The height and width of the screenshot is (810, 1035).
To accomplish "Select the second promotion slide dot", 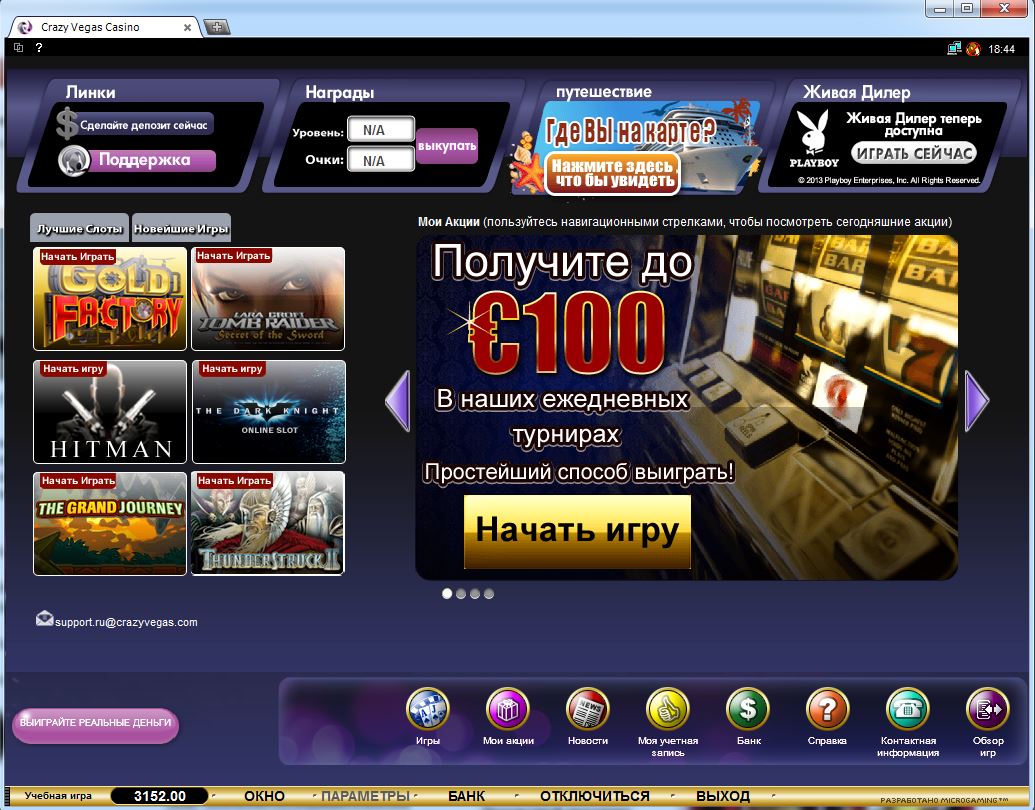I will pyautogui.click(x=461, y=593).
